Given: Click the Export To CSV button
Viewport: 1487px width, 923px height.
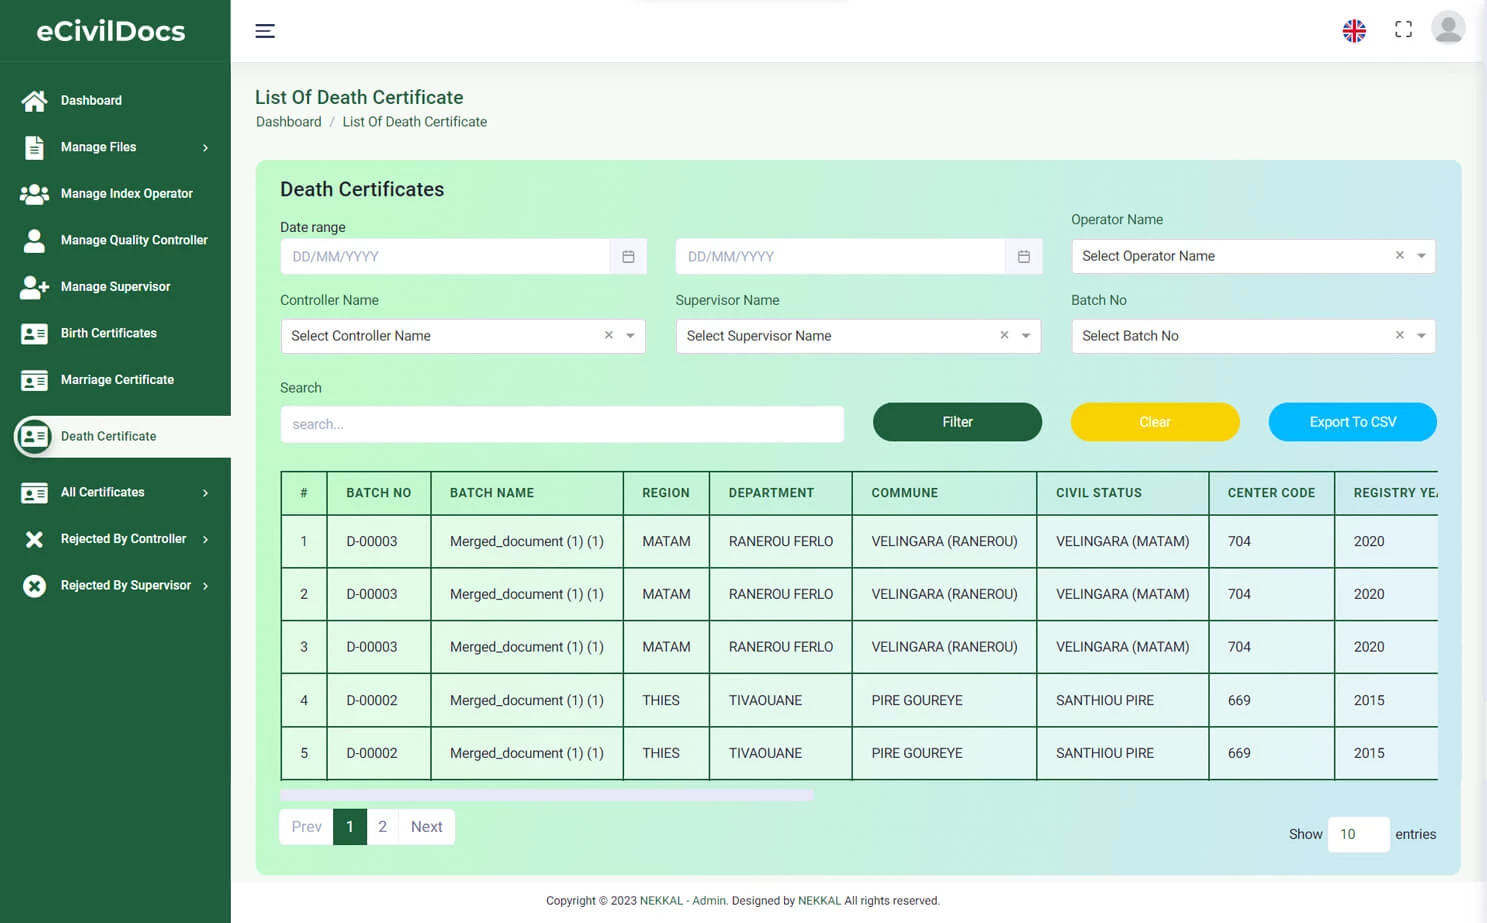Looking at the screenshot, I should [x=1352, y=421].
